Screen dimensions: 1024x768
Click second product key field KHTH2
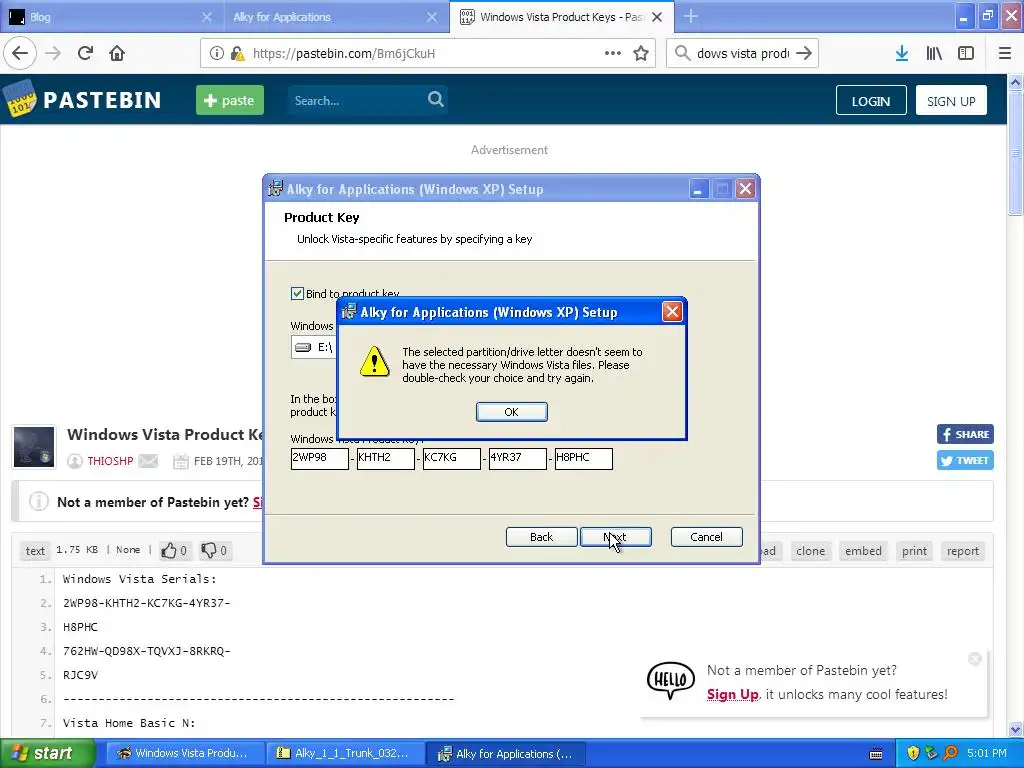385,458
